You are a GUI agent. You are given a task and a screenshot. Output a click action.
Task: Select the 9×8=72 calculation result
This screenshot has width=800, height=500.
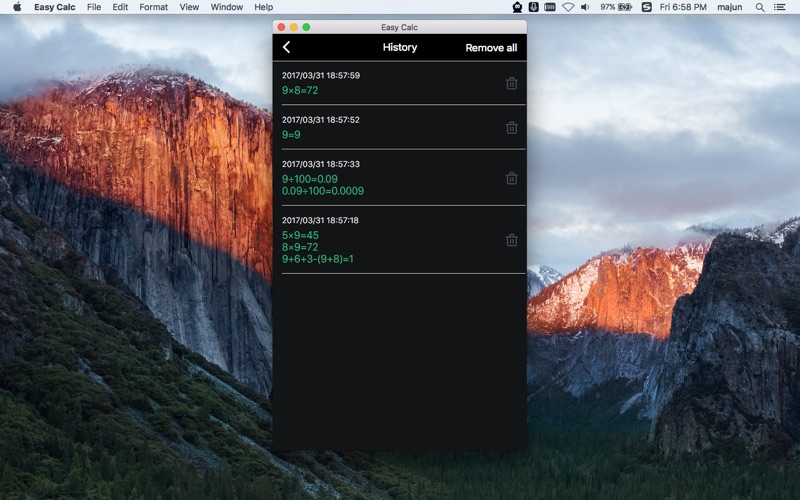click(300, 90)
